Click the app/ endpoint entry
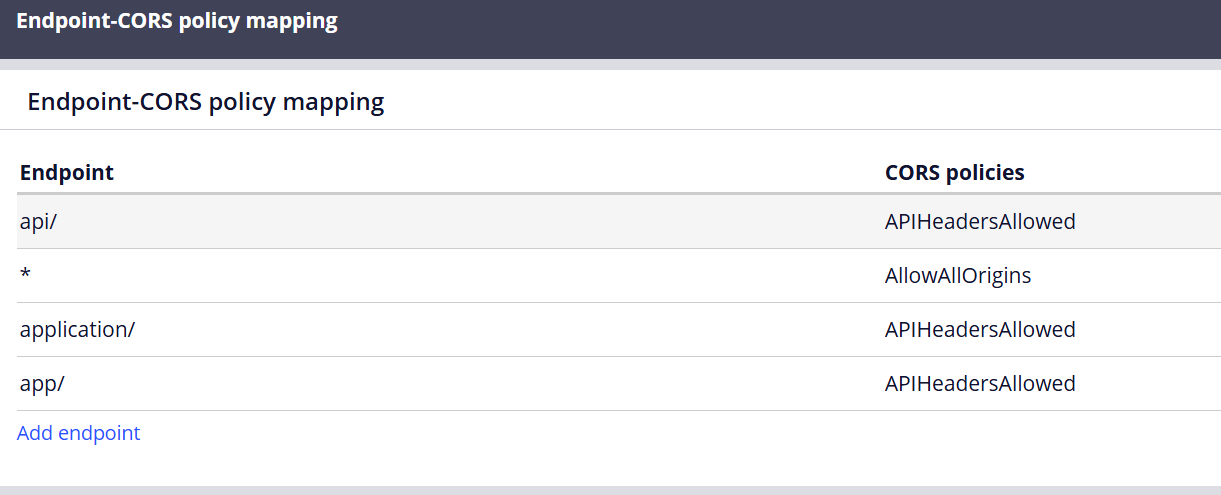1221x495 pixels. pyautogui.click(x=42, y=384)
